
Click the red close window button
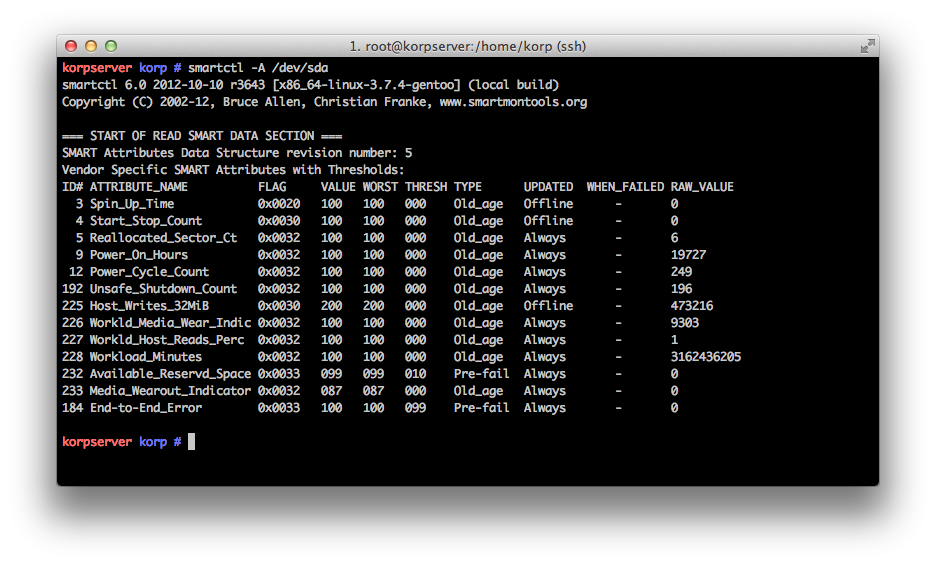(71, 46)
